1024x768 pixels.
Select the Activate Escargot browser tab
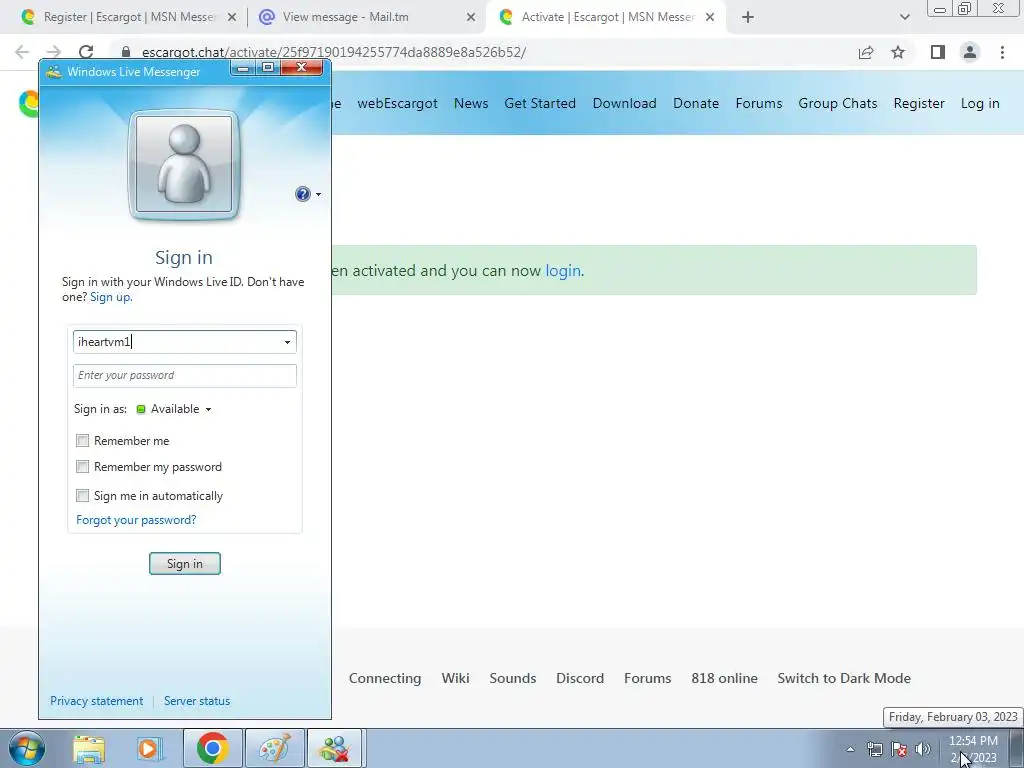click(x=606, y=17)
